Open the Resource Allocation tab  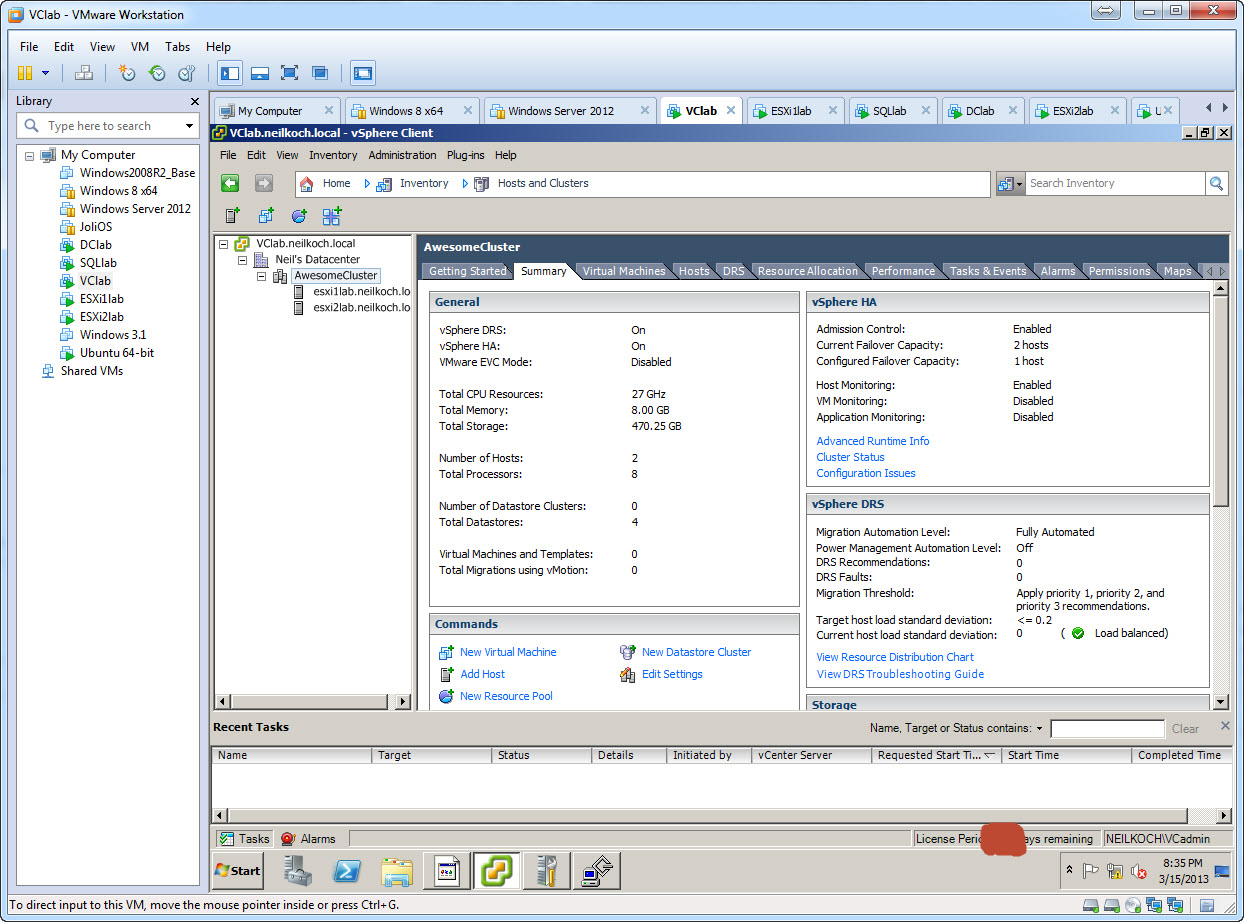[x=807, y=271]
